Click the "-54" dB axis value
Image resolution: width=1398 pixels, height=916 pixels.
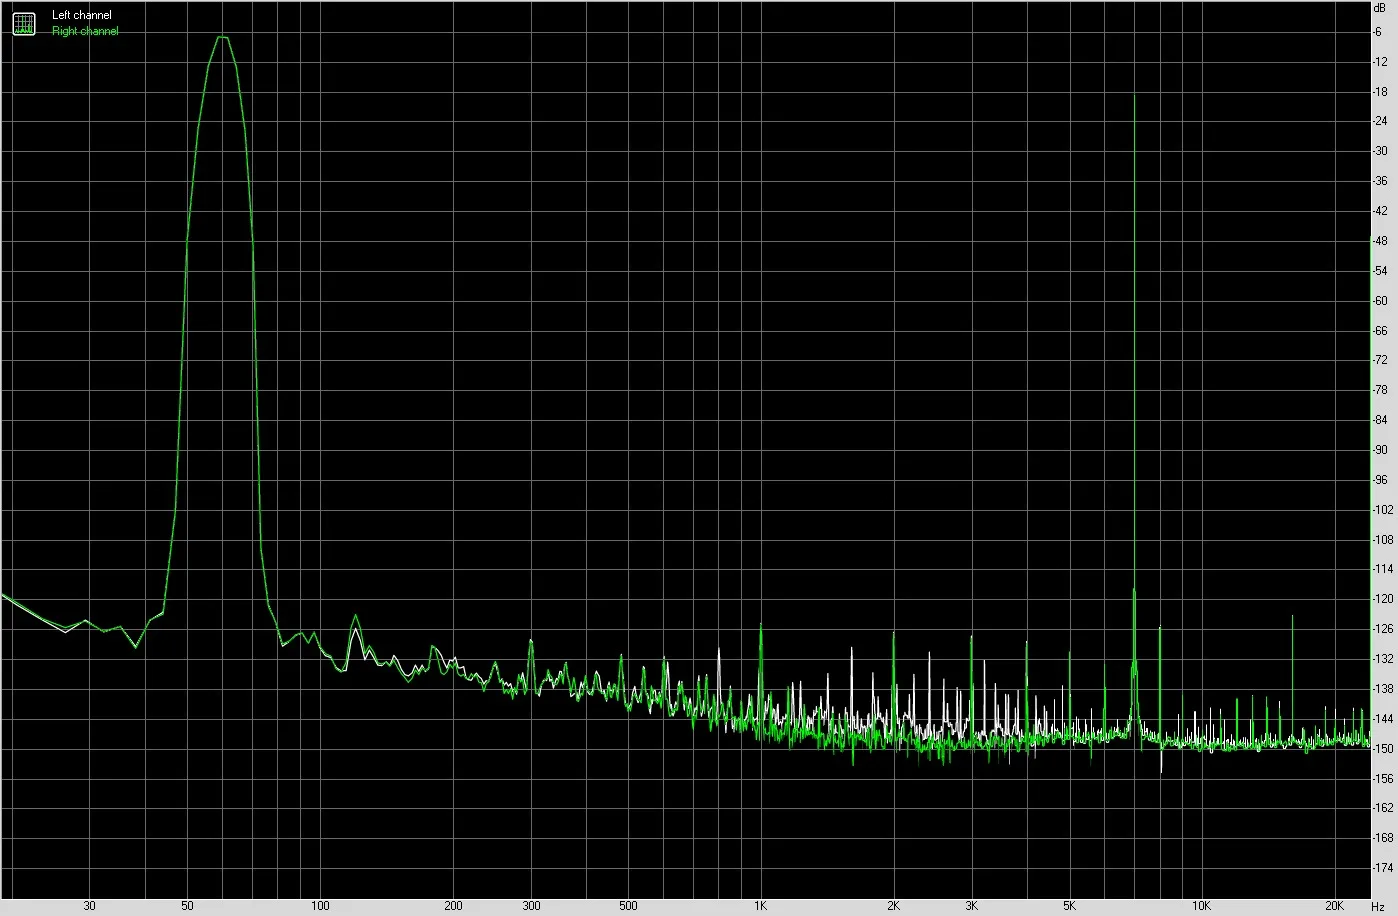1380,271
